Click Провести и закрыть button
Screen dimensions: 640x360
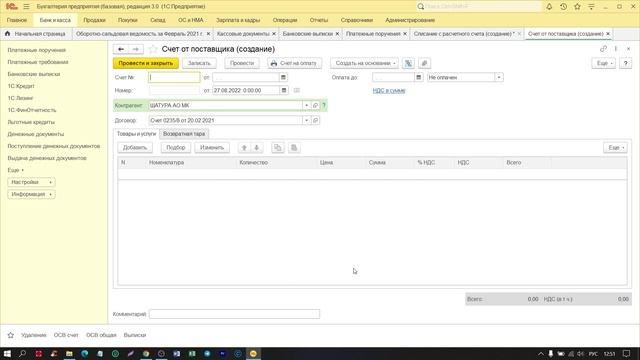click(x=146, y=63)
